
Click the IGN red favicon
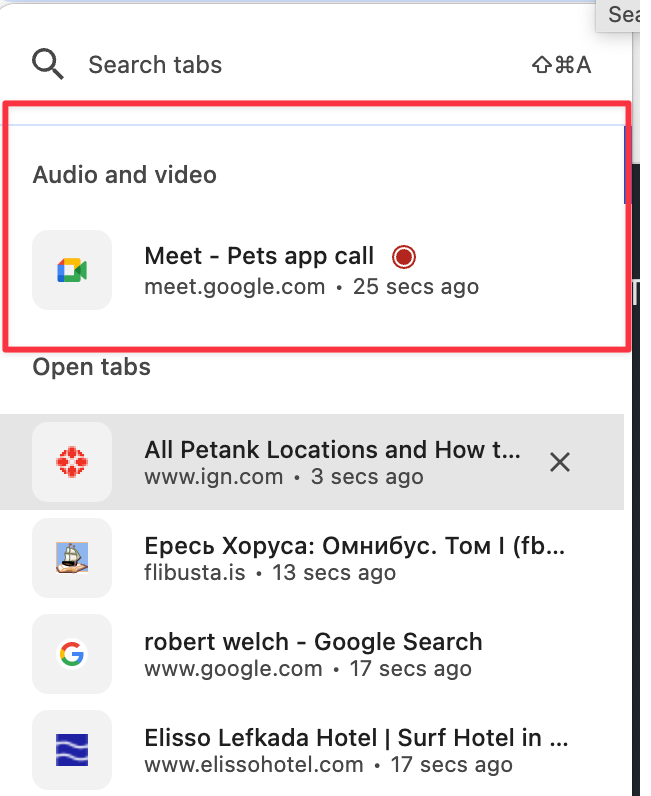pyautogui.click(x=72, y=462)
